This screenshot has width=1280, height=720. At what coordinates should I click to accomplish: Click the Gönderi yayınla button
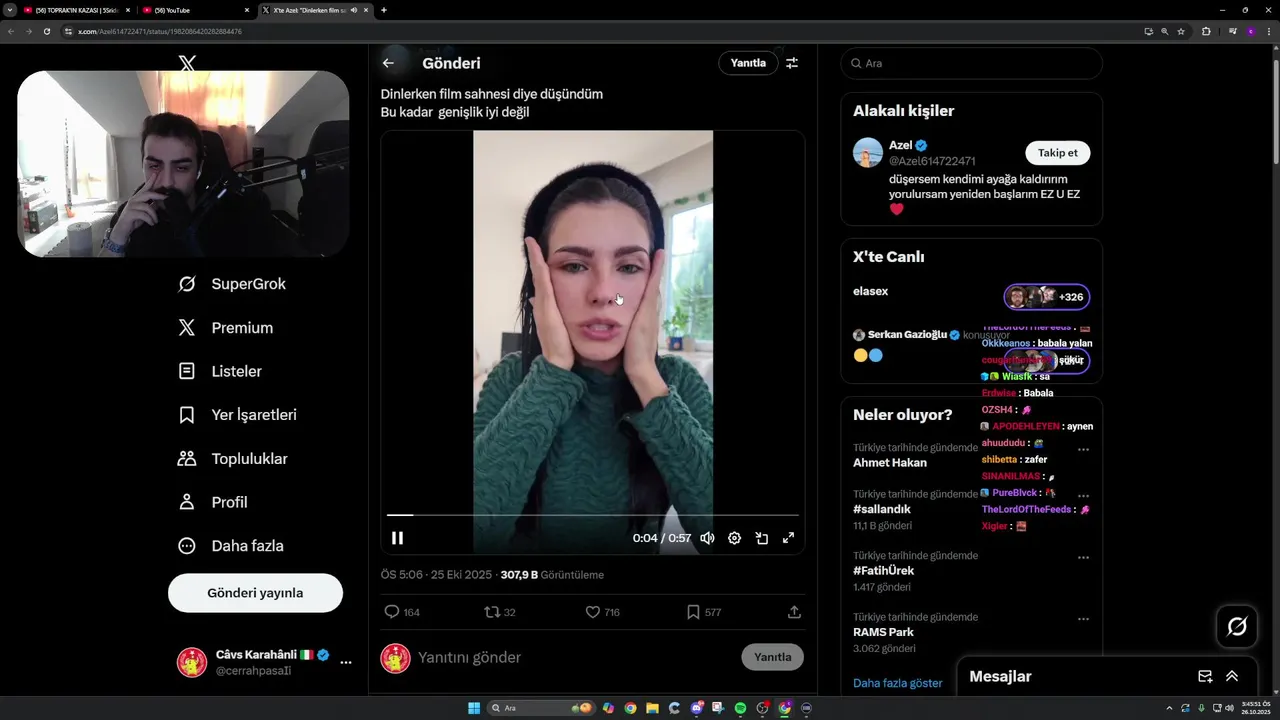[x=255, y=593]
